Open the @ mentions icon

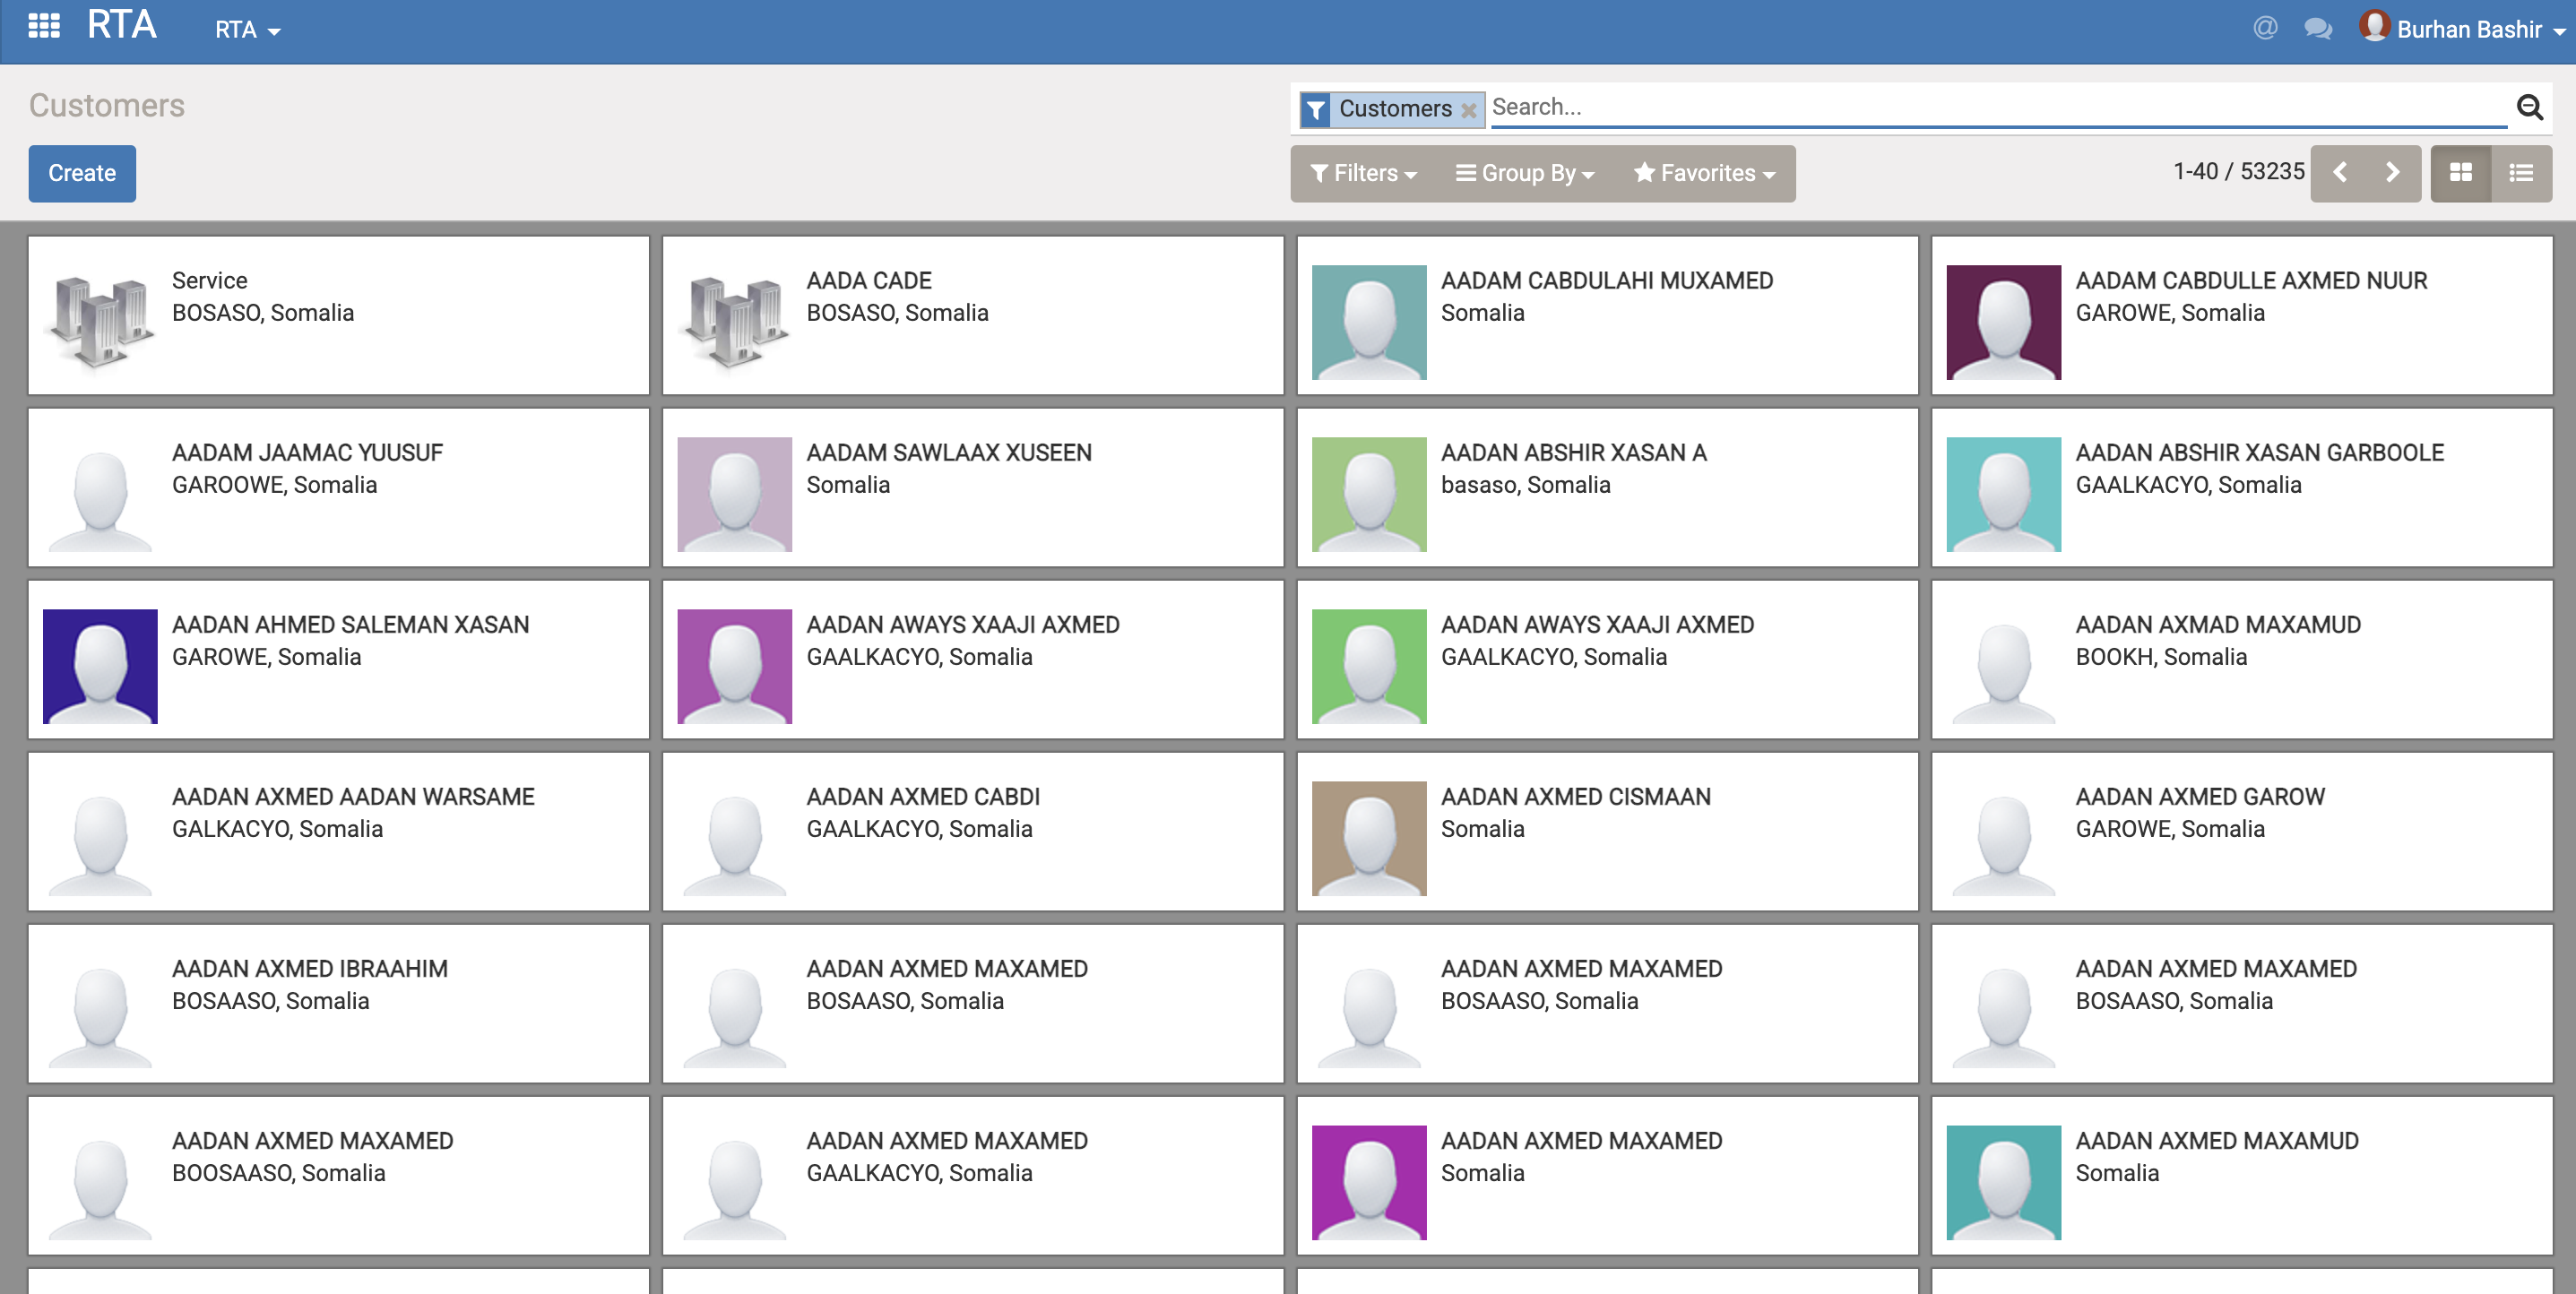(2265, 28)
